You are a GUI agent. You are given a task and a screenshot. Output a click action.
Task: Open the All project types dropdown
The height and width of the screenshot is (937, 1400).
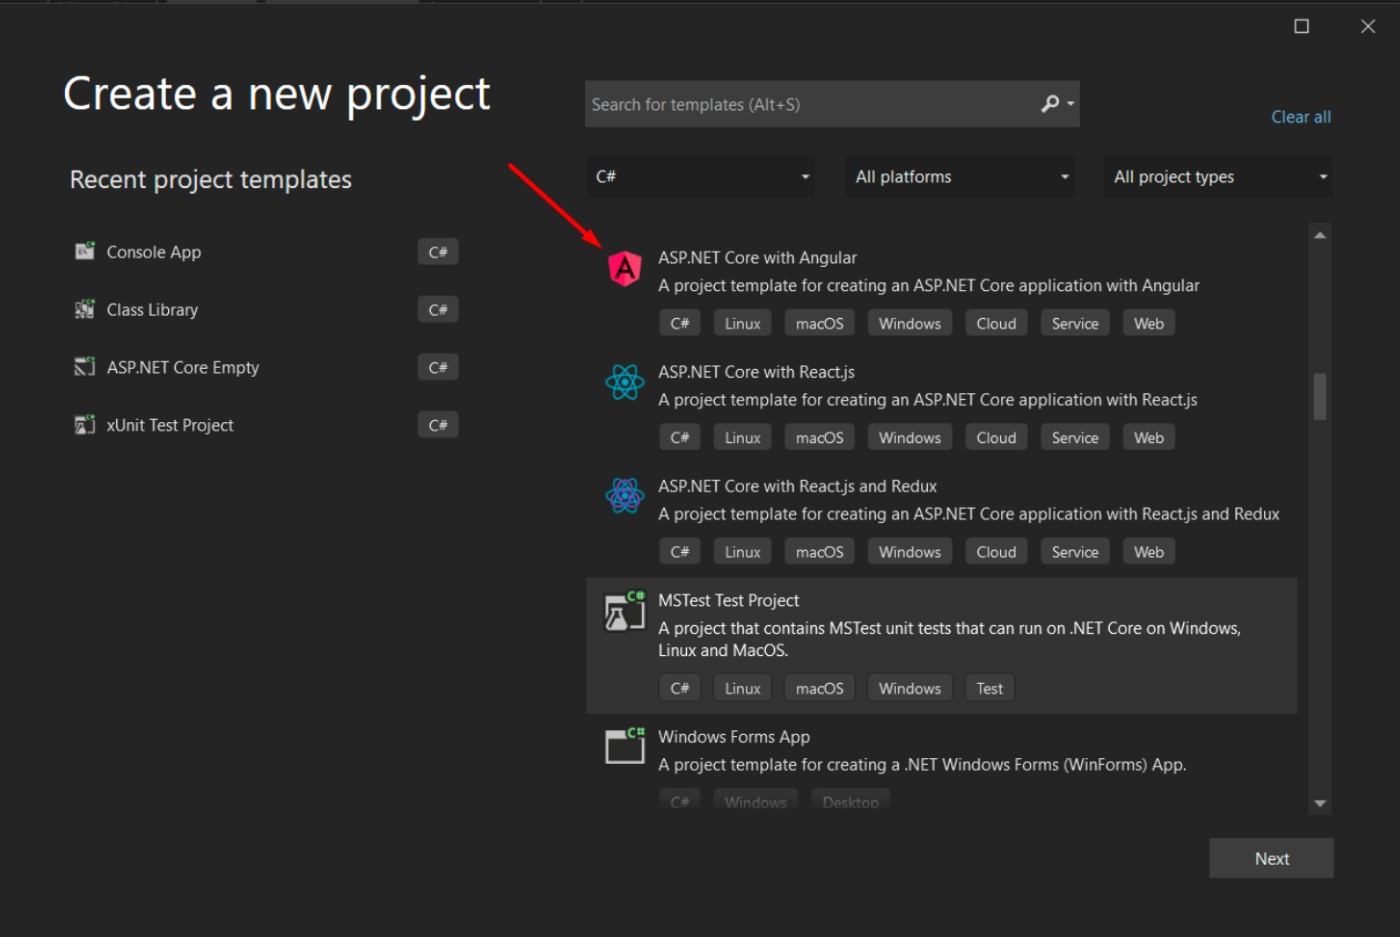click(x=1218, y=177)
